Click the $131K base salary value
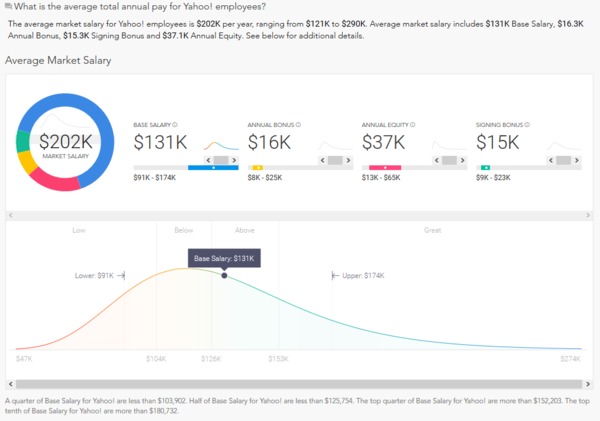 160,142
